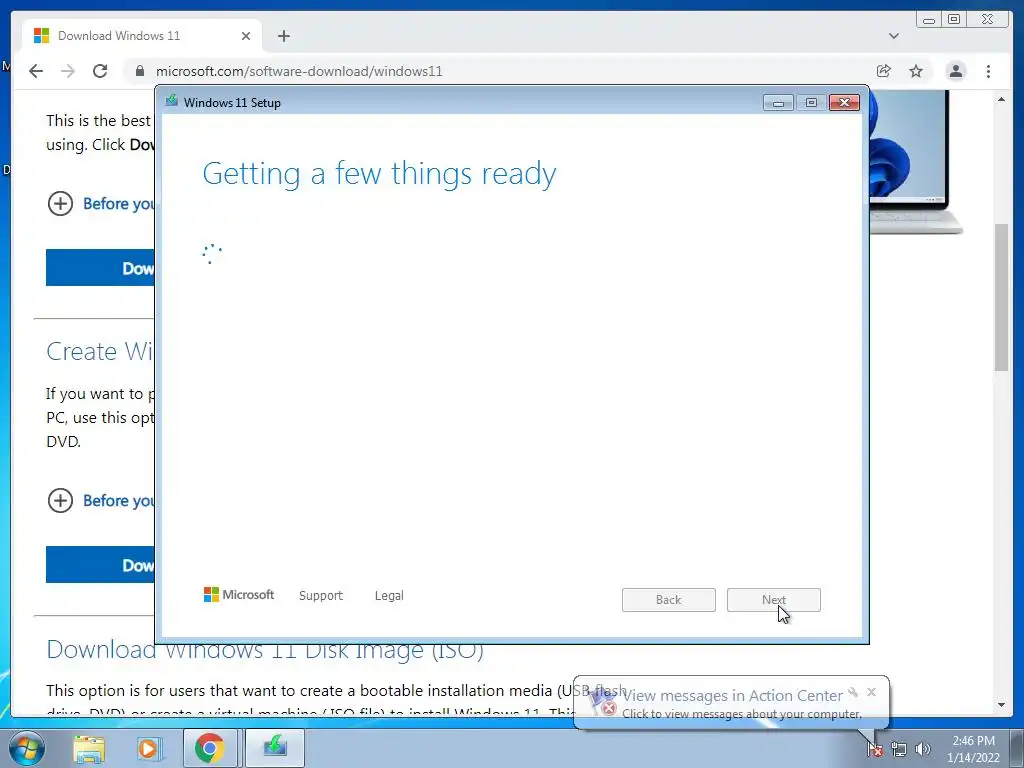Click the lock icon in the address bar
1024x768 pixels.
(x=139, y=71)
